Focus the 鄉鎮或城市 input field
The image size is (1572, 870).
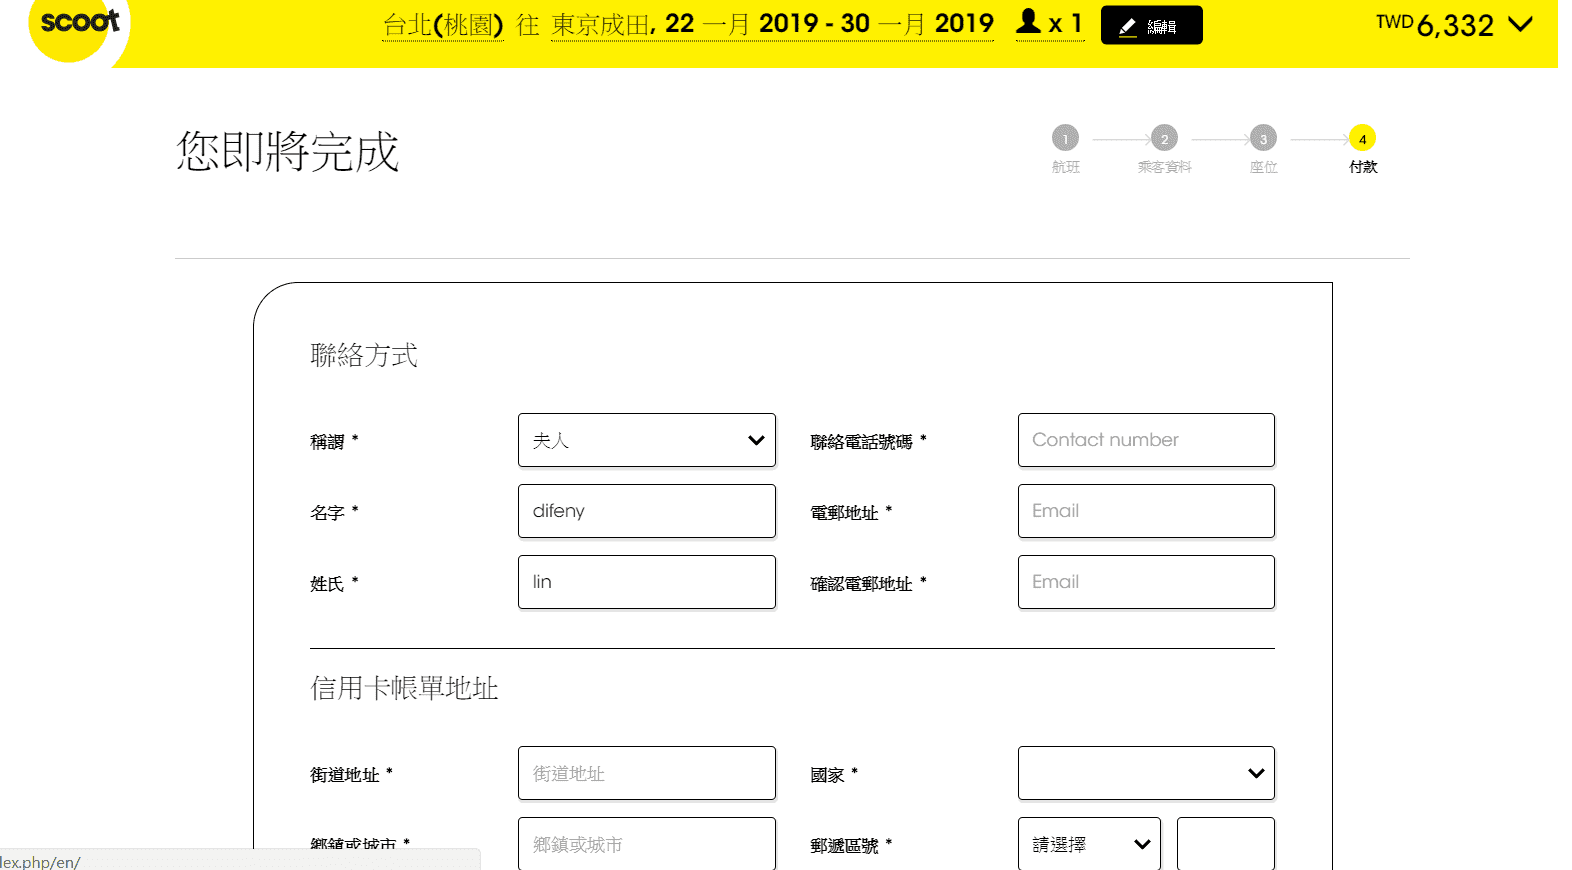646,843
